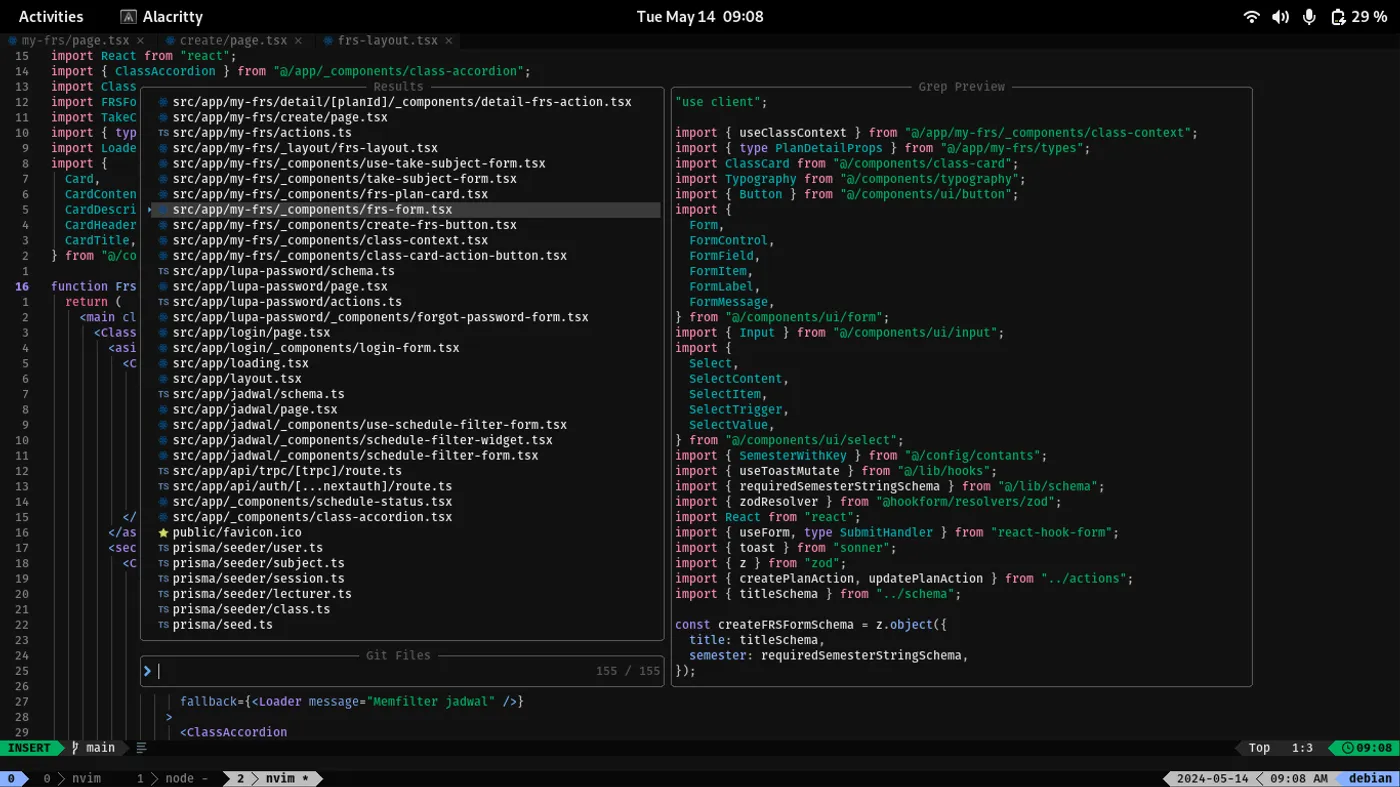Click the TS icon next to src/app/jadwal/schema.ts
This screenshot has height=787, width=1400.
coord(162,394)
